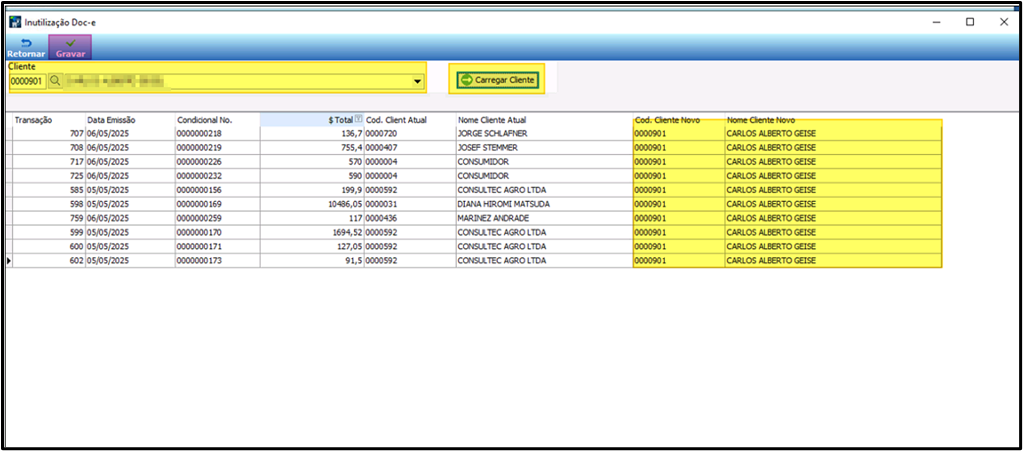Click current client code 0000031
The width and height of the screenshot is (1023, 451).
410,204
